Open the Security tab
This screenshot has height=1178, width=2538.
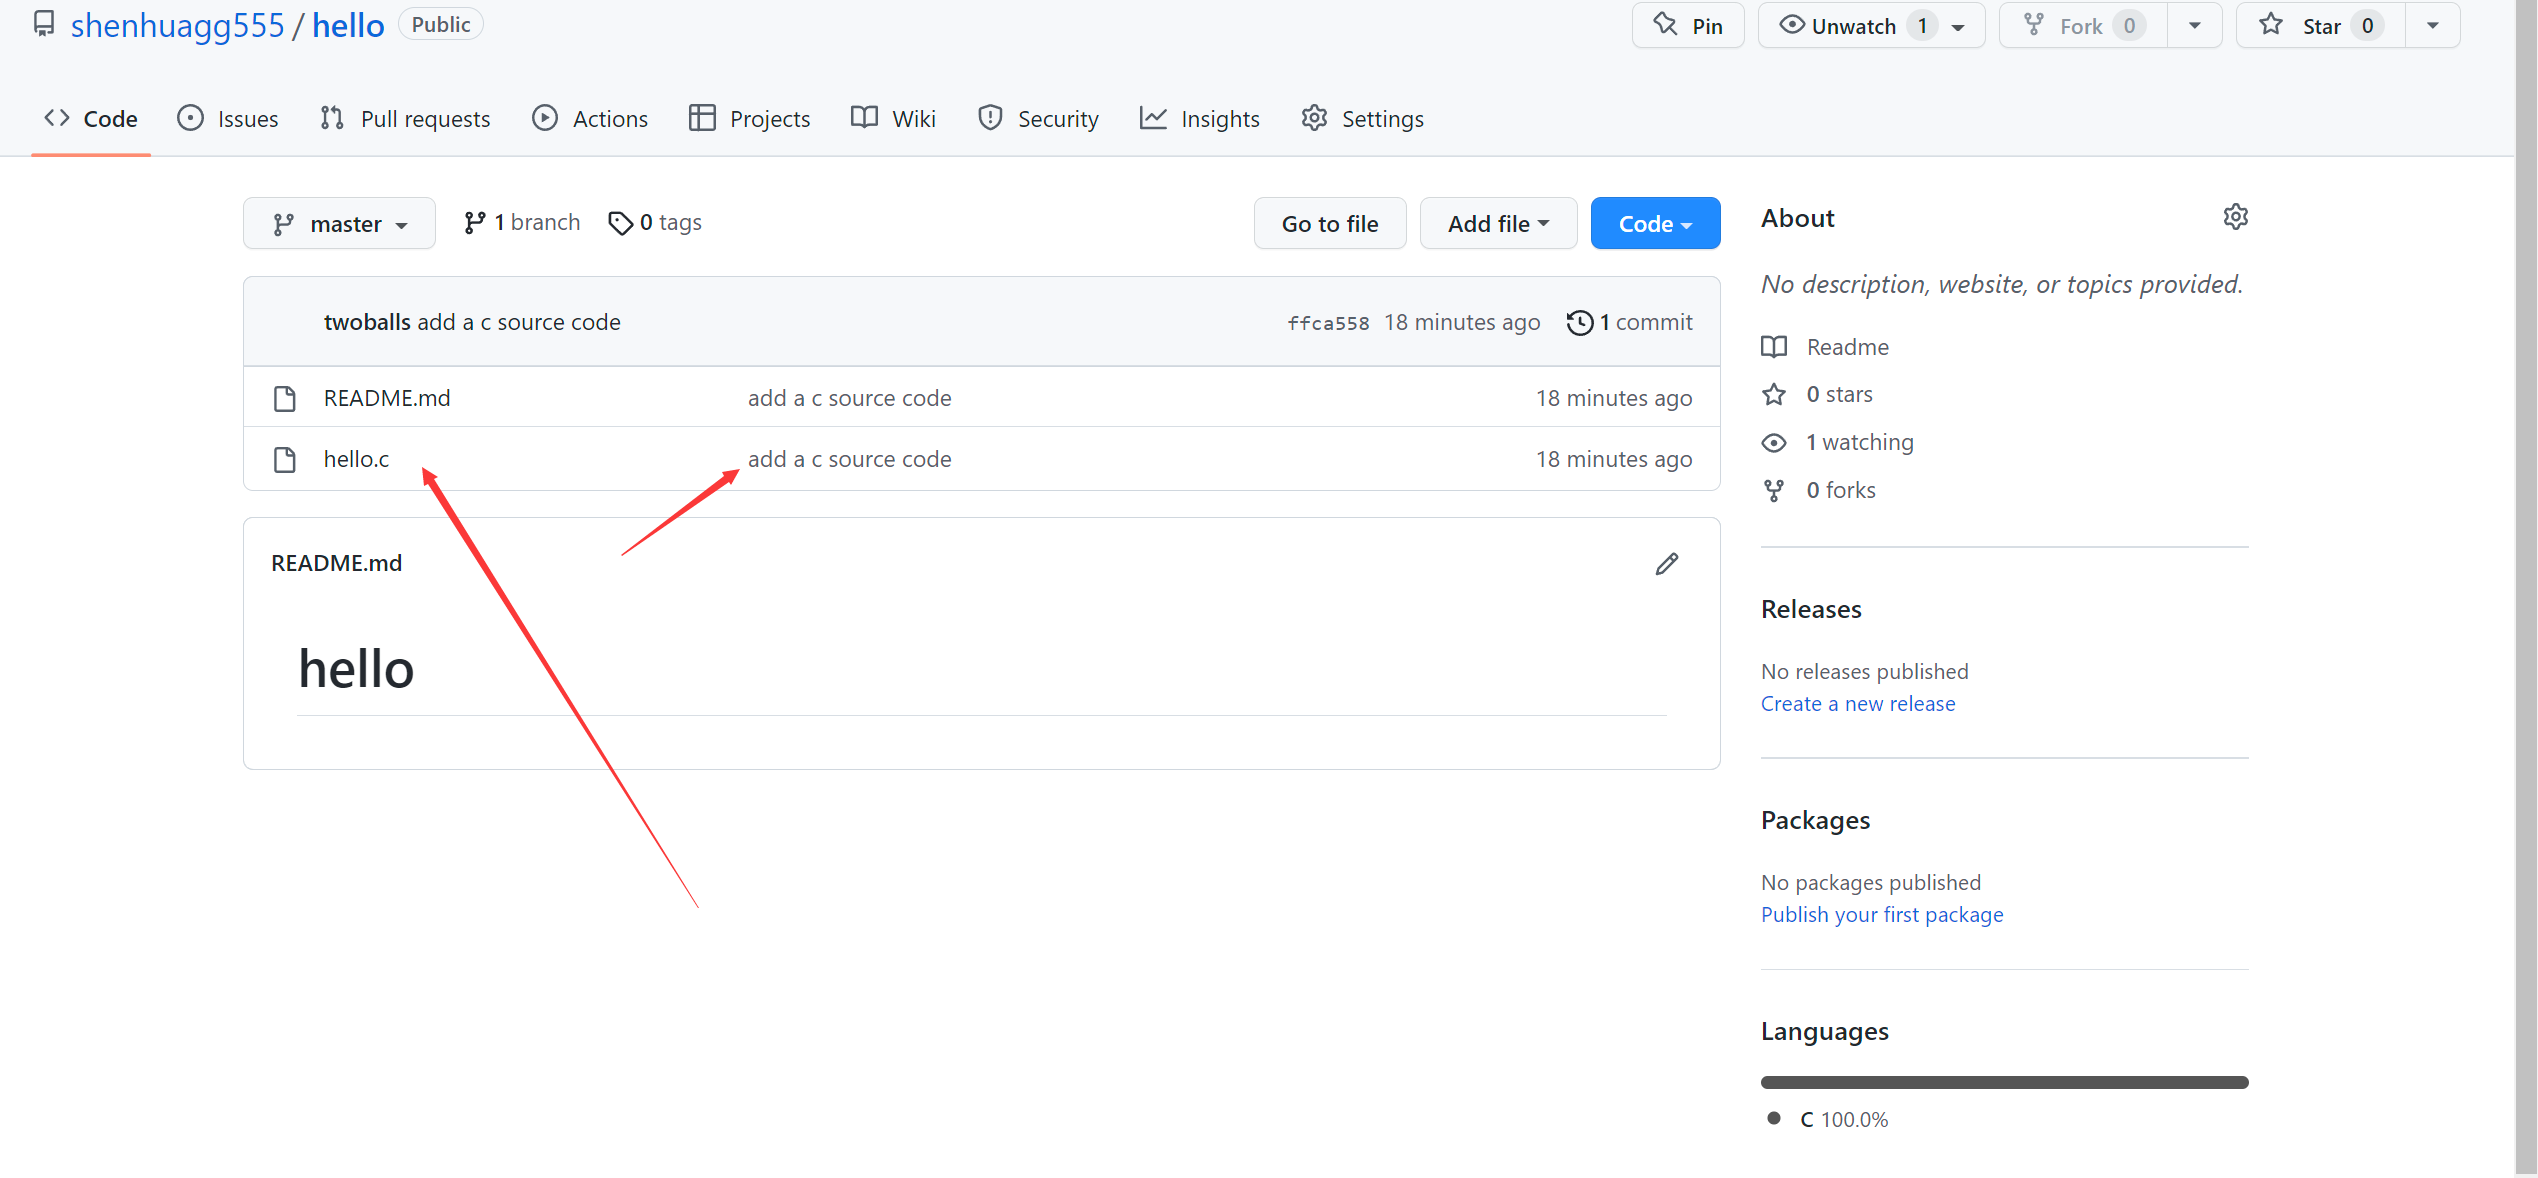[1038, 119]
